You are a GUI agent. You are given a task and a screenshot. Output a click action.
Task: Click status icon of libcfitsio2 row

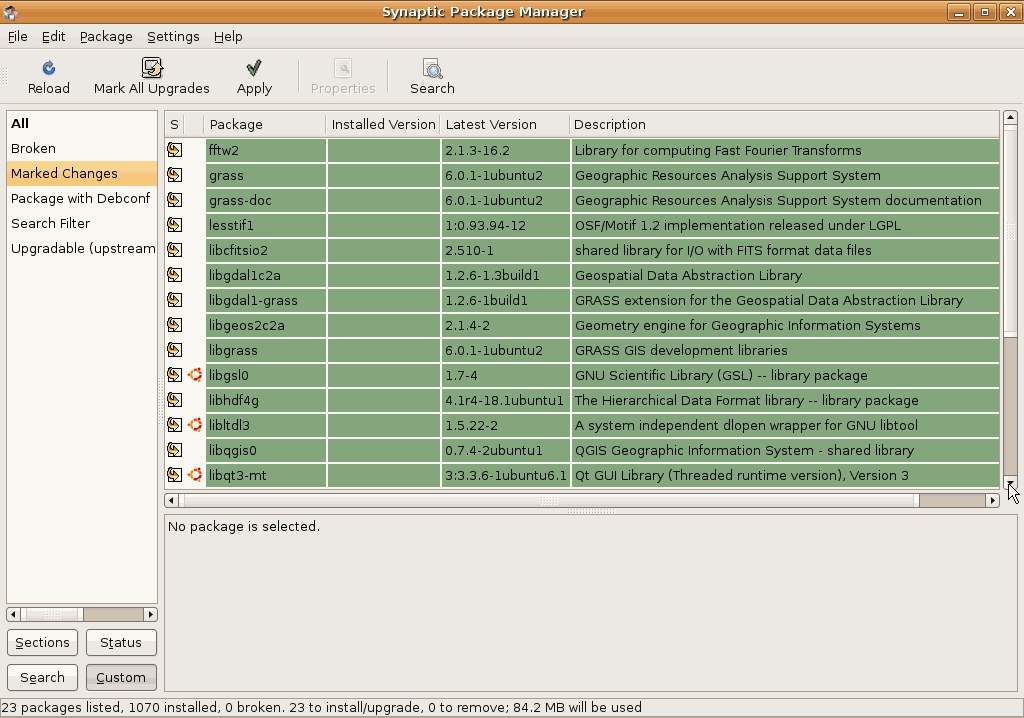174,250
